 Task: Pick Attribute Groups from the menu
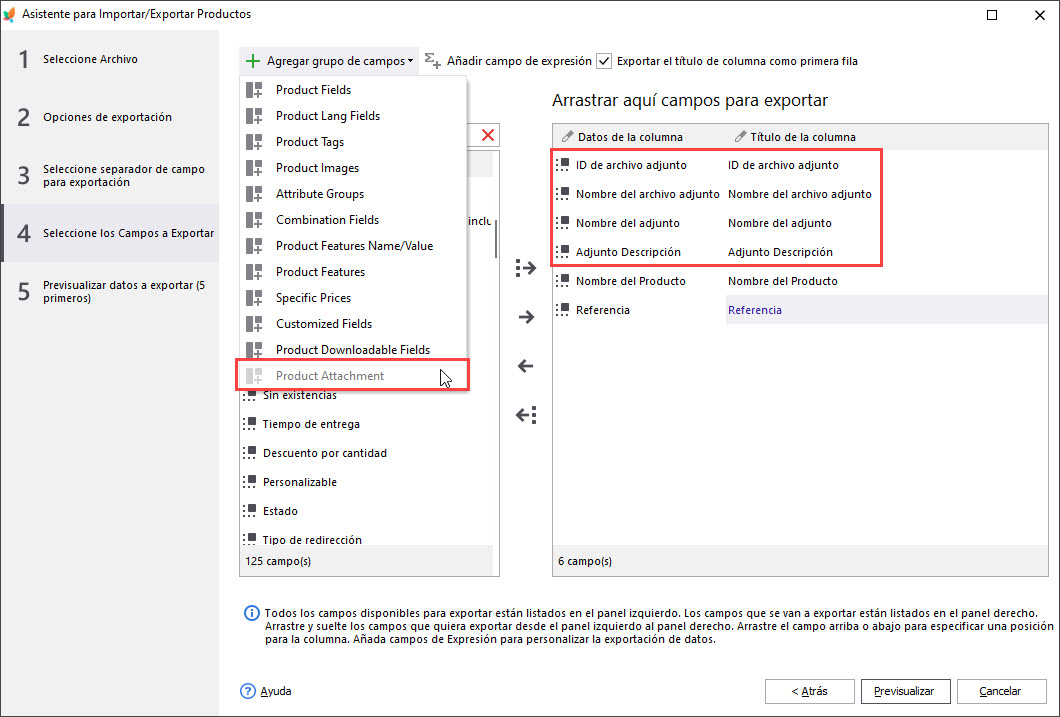click(x=353, y=194)
